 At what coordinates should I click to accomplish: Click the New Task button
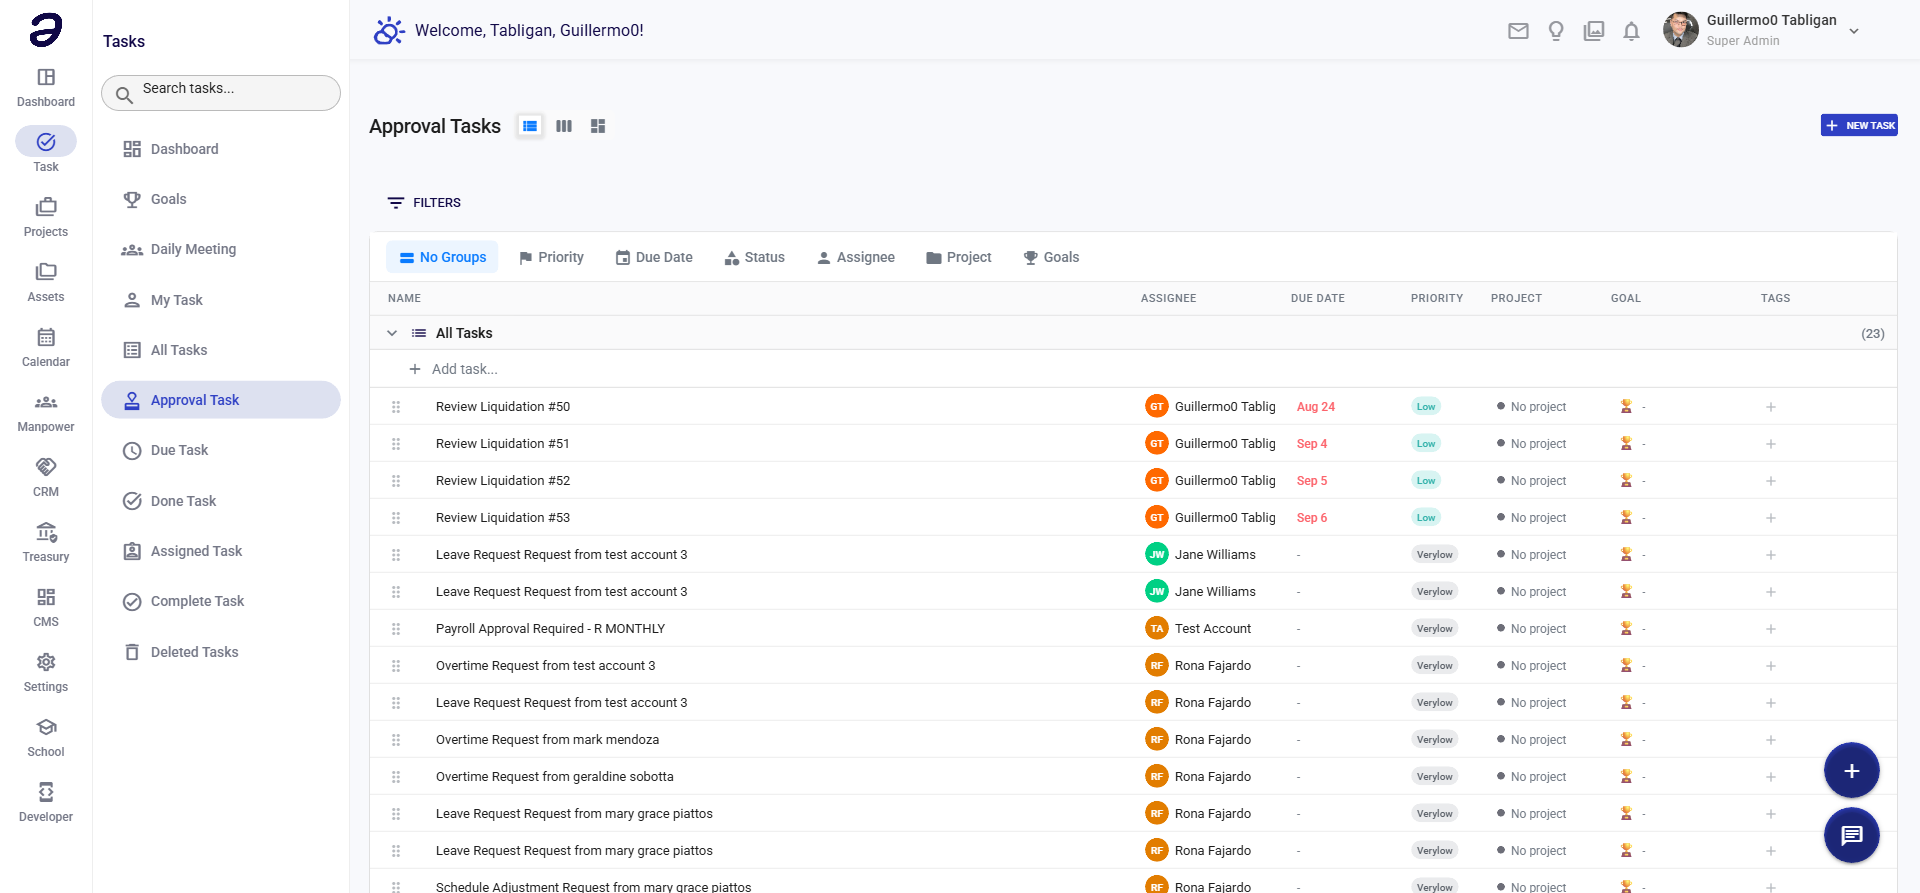click(x=1859, y=126)
